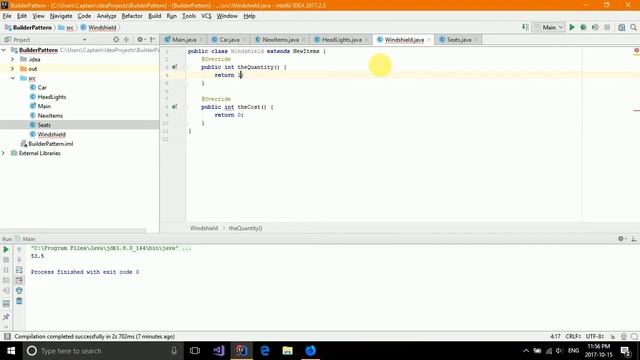Click the UTF-8 encoding in status bar
The width and height of the screenshot is (640, 360).
pos(595,336)
